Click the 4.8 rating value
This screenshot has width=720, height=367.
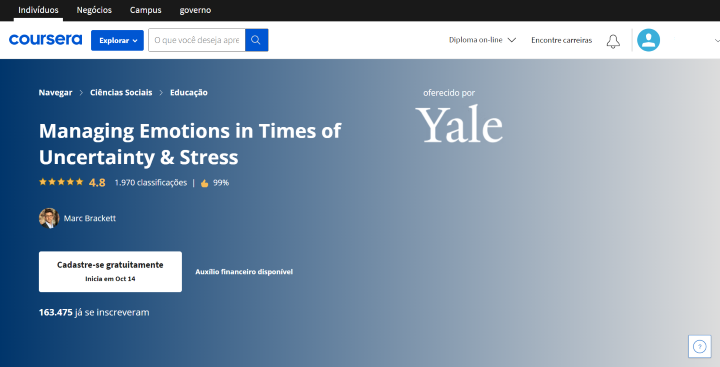[97, 183]
